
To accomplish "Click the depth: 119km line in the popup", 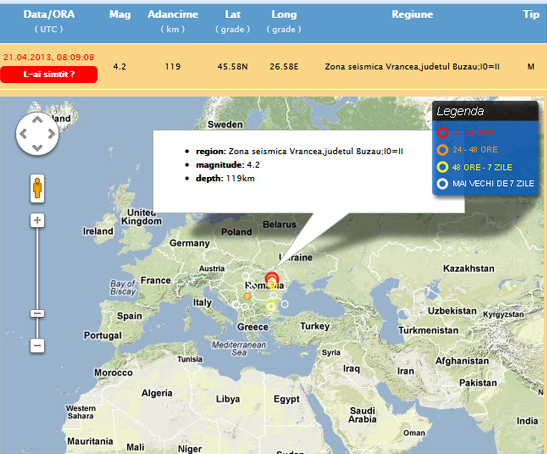I will pyautogui.click(x=225, y=179).
